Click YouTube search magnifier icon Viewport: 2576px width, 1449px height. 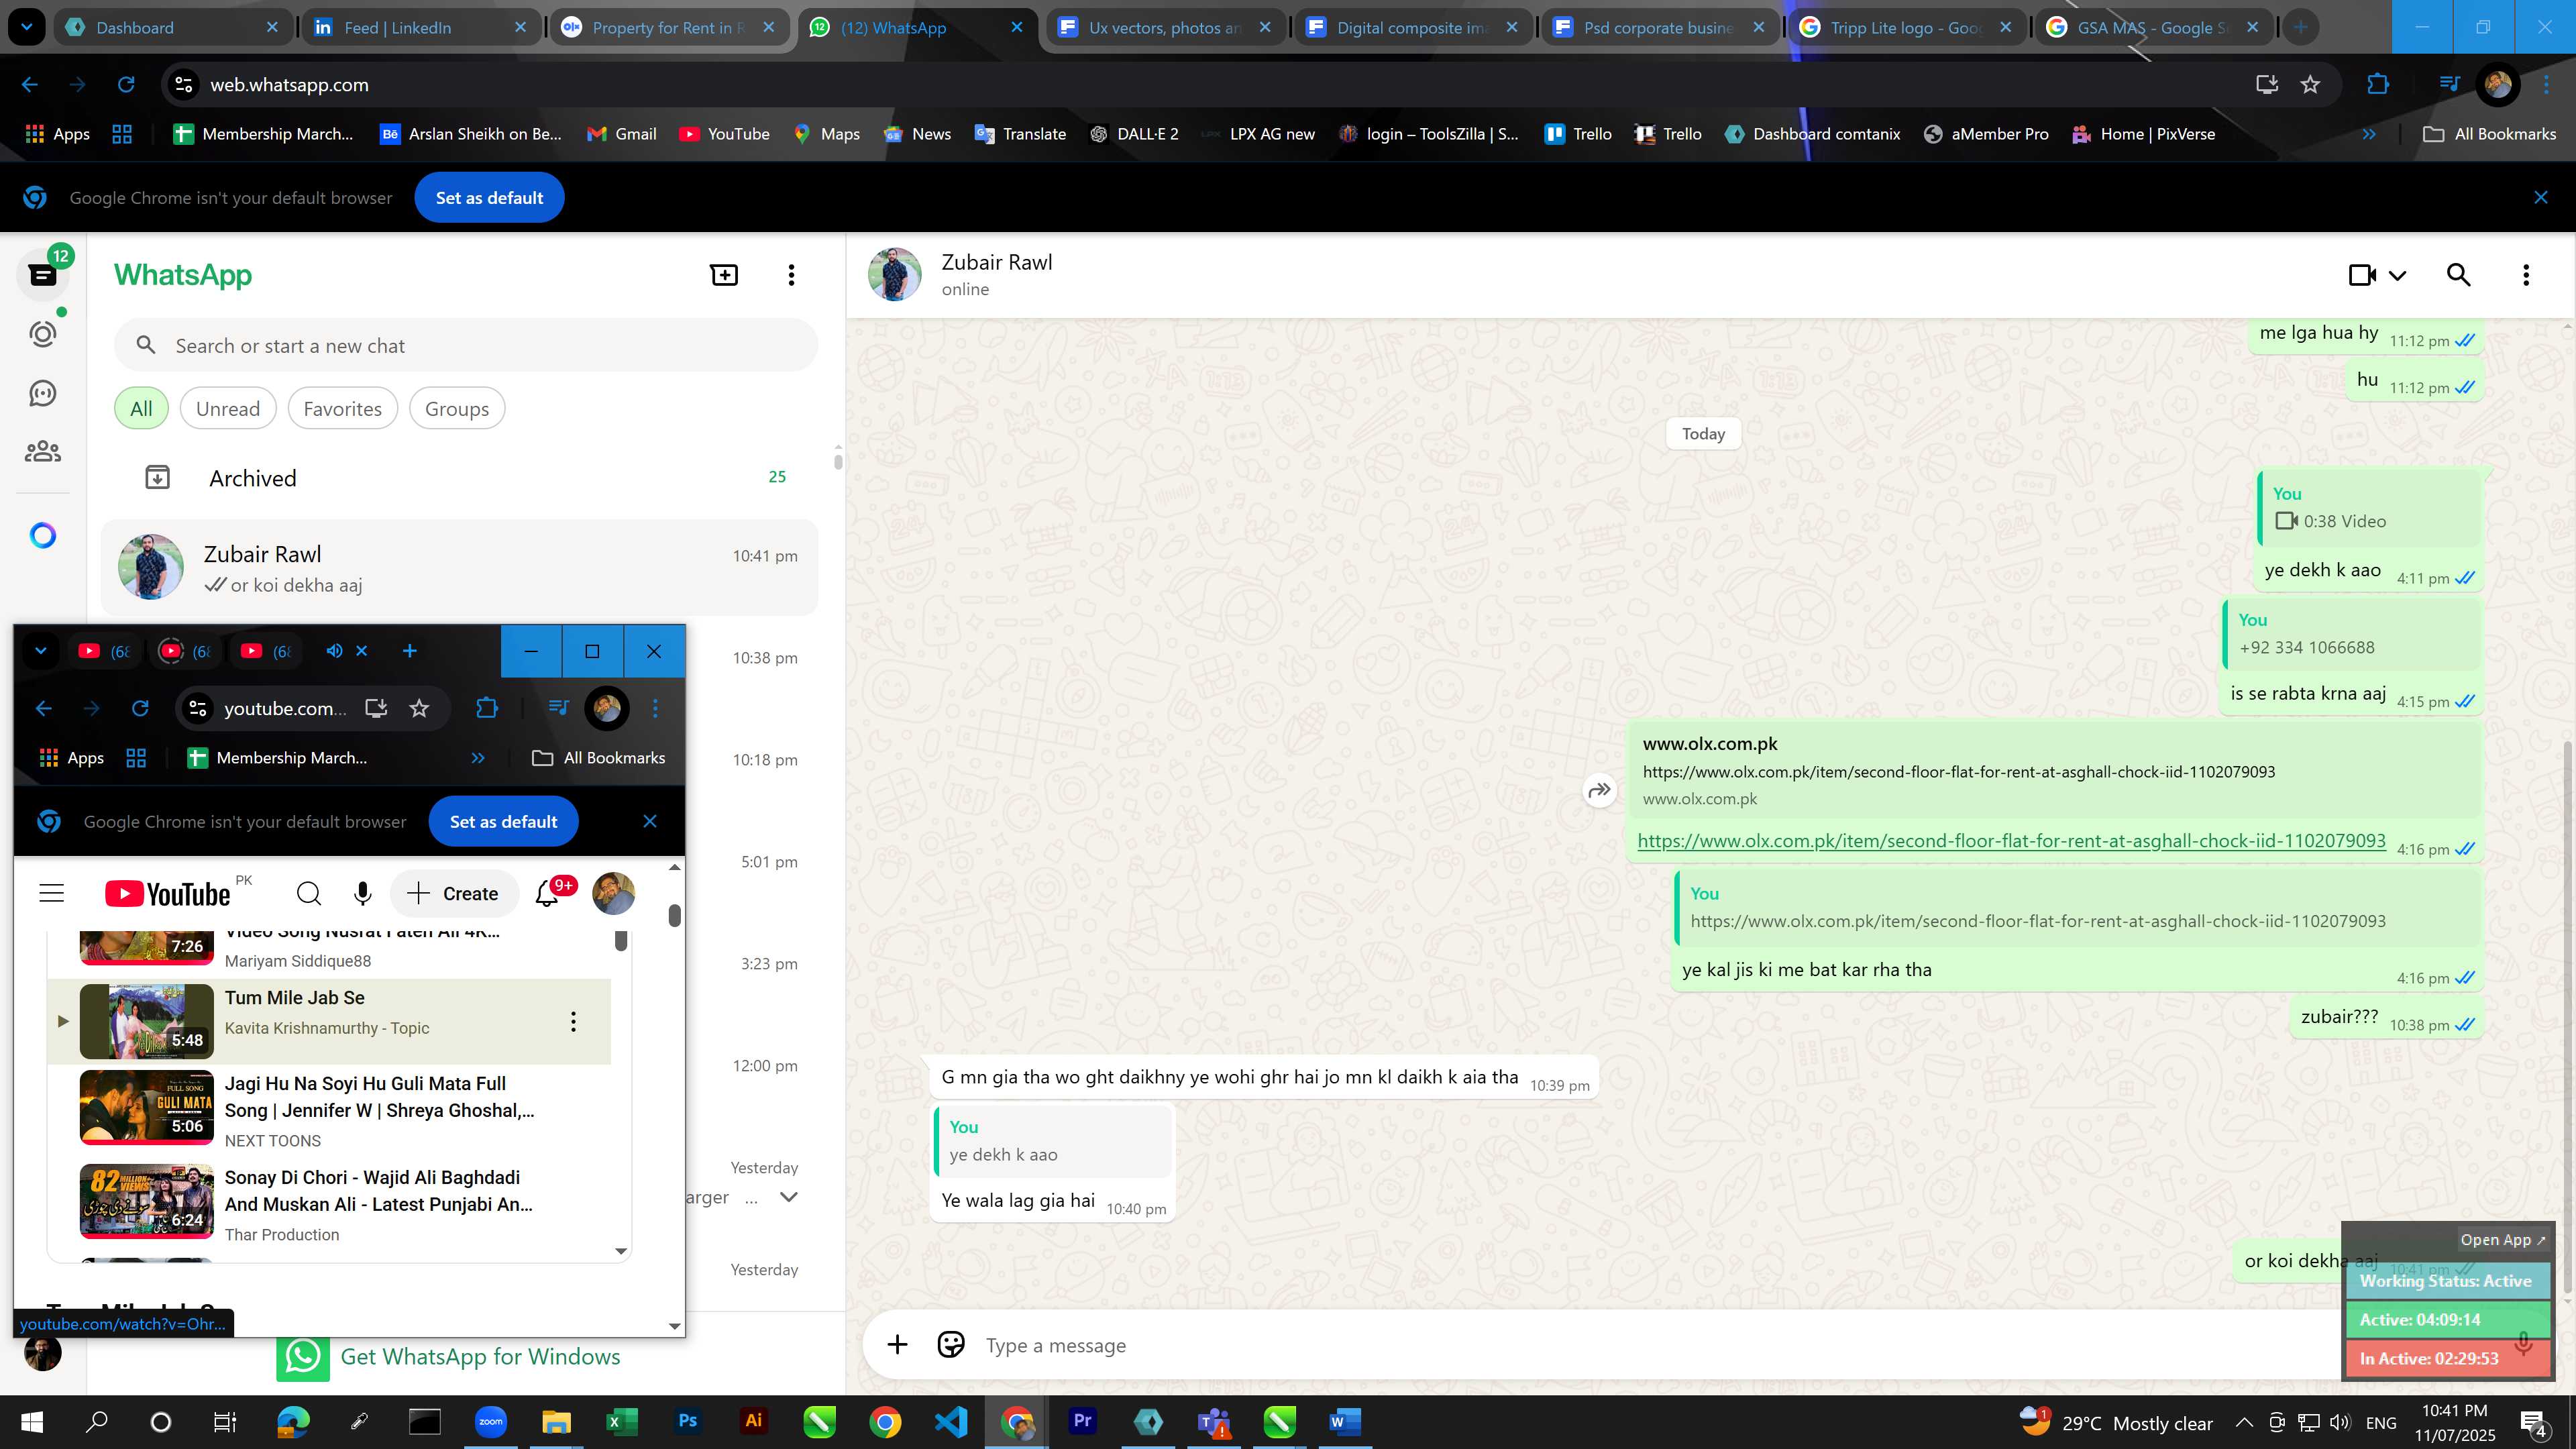pyautogui.click(x=309, y=893)
